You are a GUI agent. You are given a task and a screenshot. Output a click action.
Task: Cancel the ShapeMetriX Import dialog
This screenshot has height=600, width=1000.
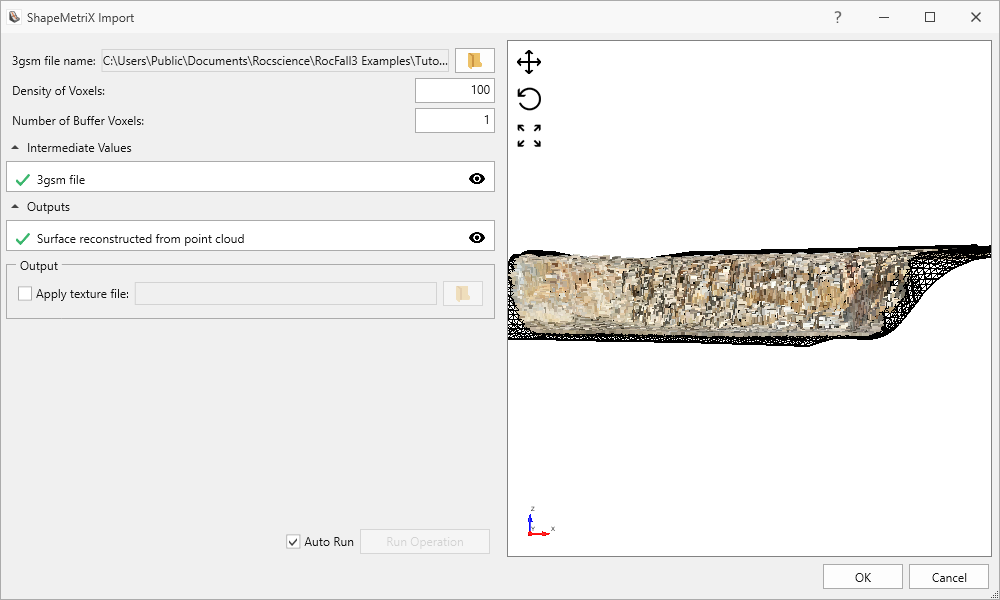(948, 577)
